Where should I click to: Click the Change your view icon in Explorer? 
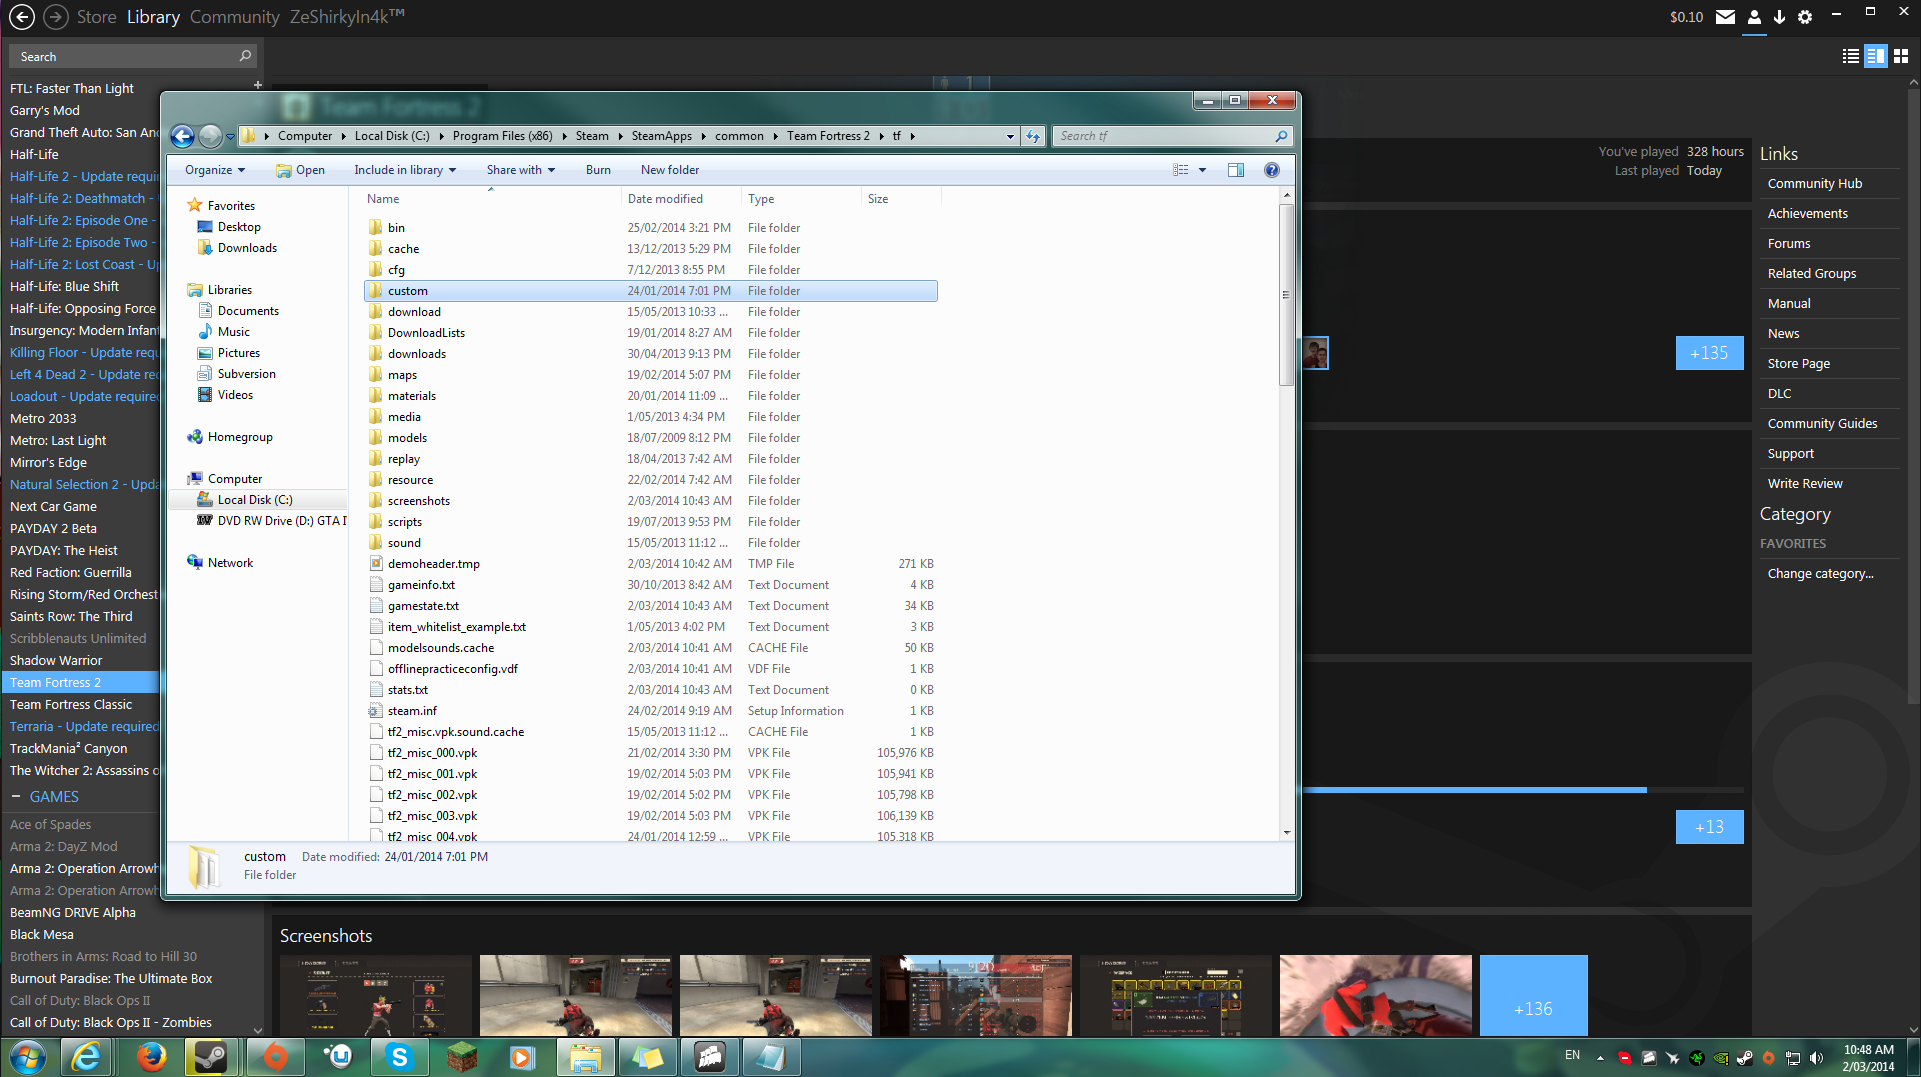(1181, 170)
